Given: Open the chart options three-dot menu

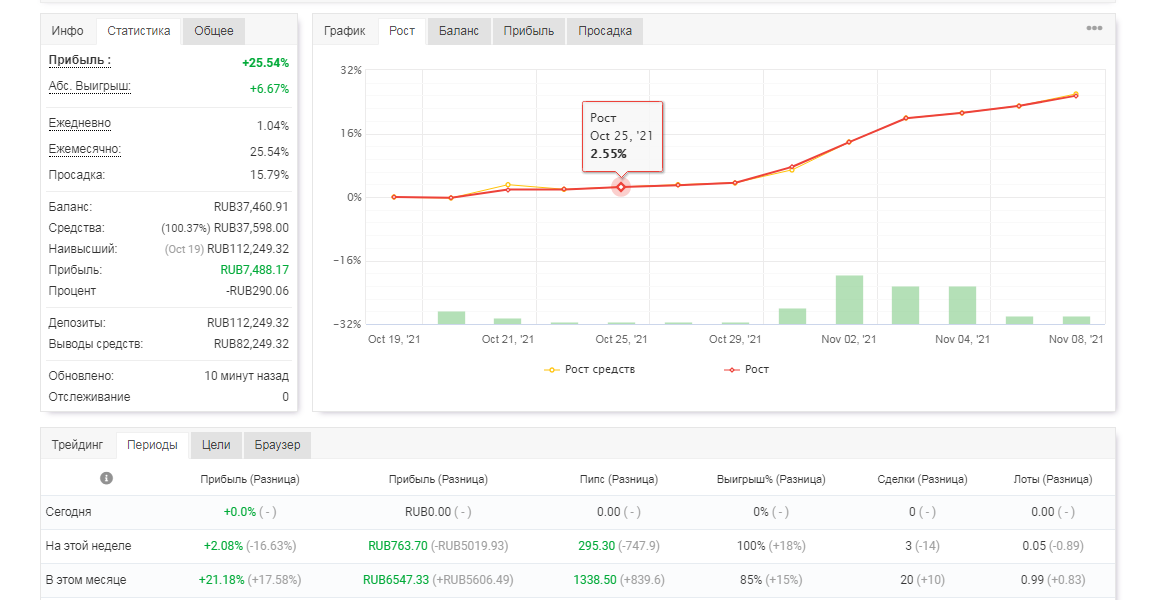Looking at the screenshot, I should (x=1094, y=28).
